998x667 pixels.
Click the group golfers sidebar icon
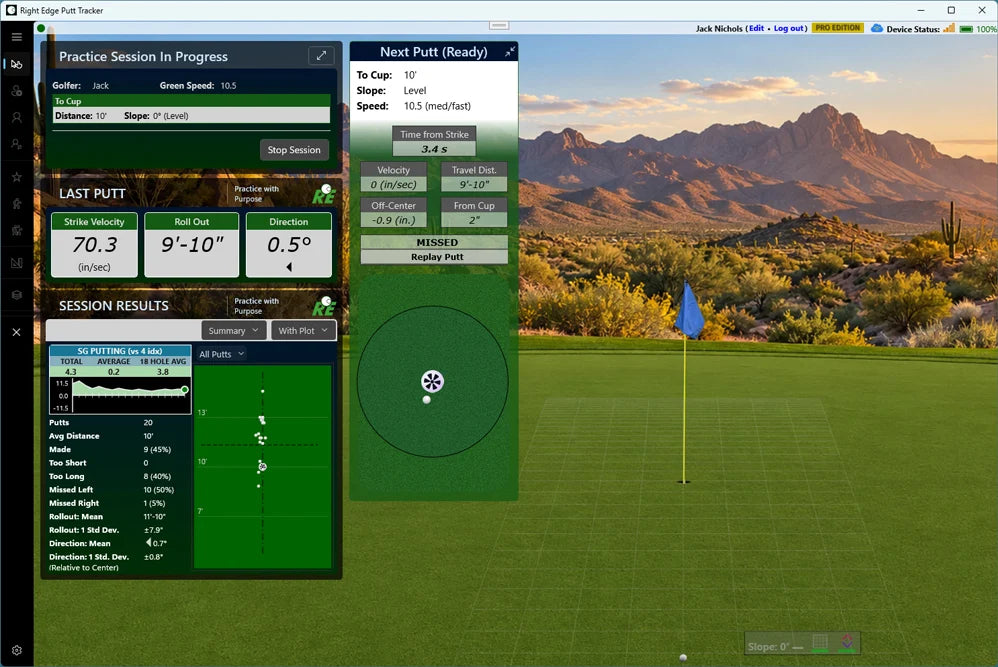point(17,230)
